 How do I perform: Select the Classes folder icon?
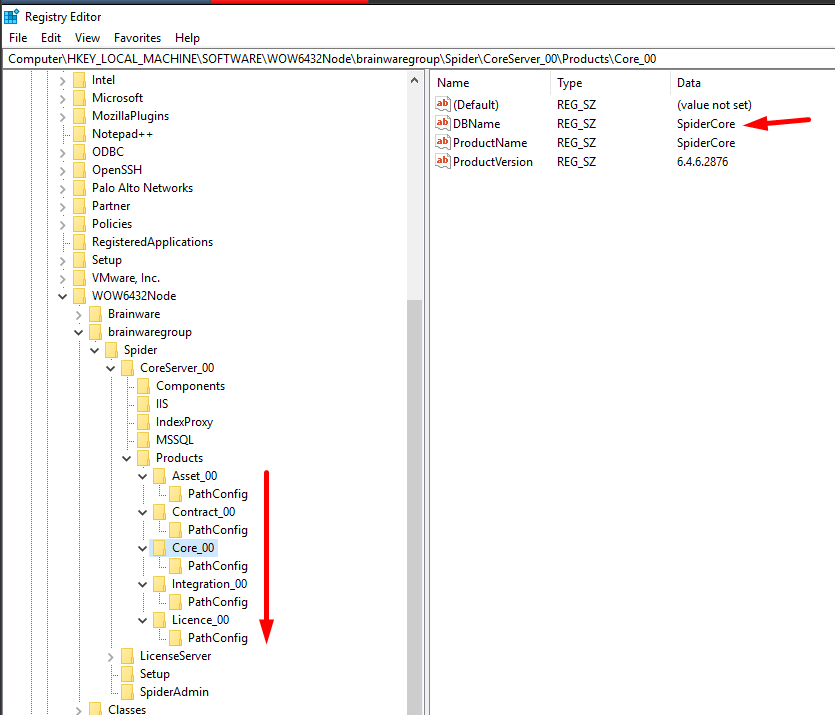coord(95,709)
